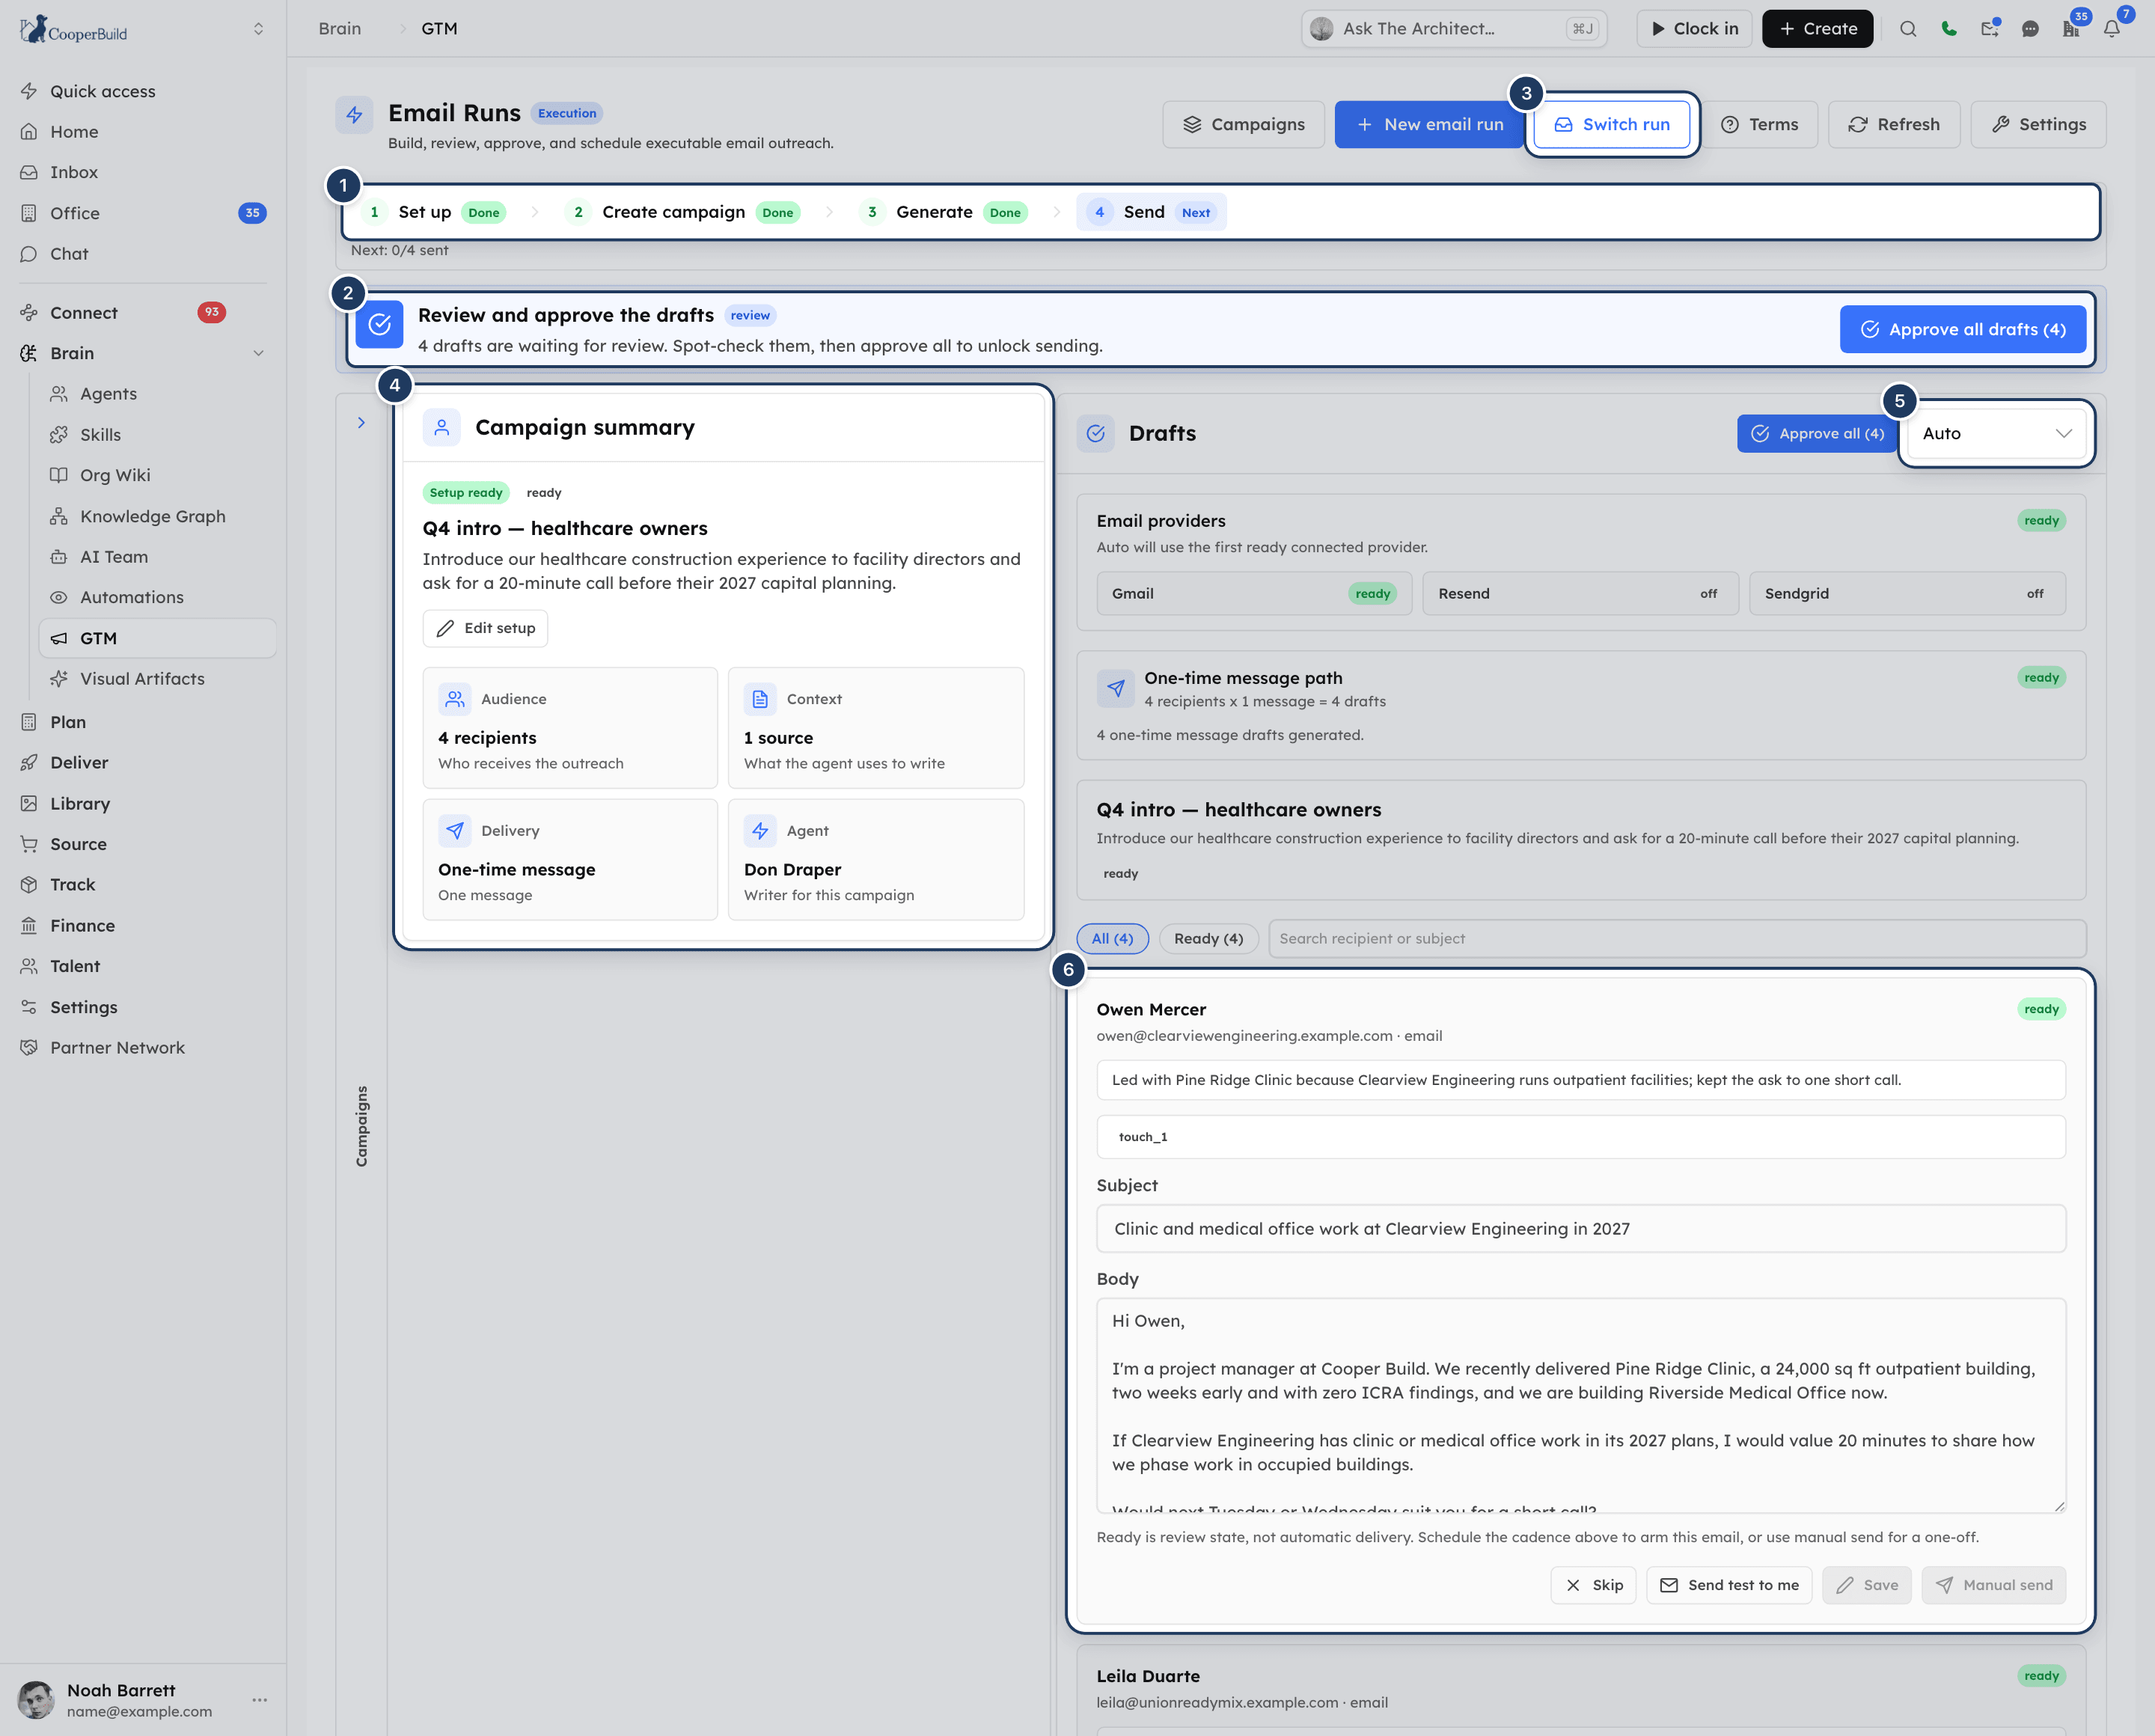Send test to me for Owen Mercer
The image size is (2155, 1736).
click(1729, 1585)
